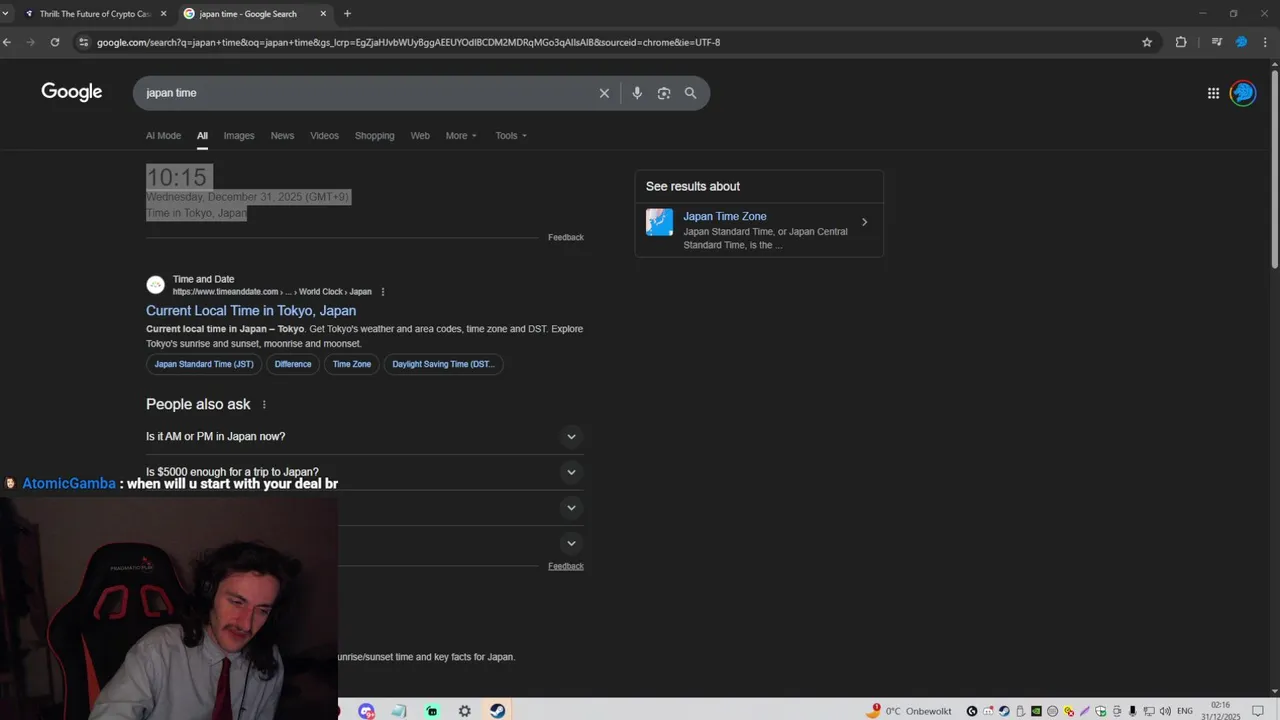Expand the fourth People also ask chevron

tap(571, 544)
